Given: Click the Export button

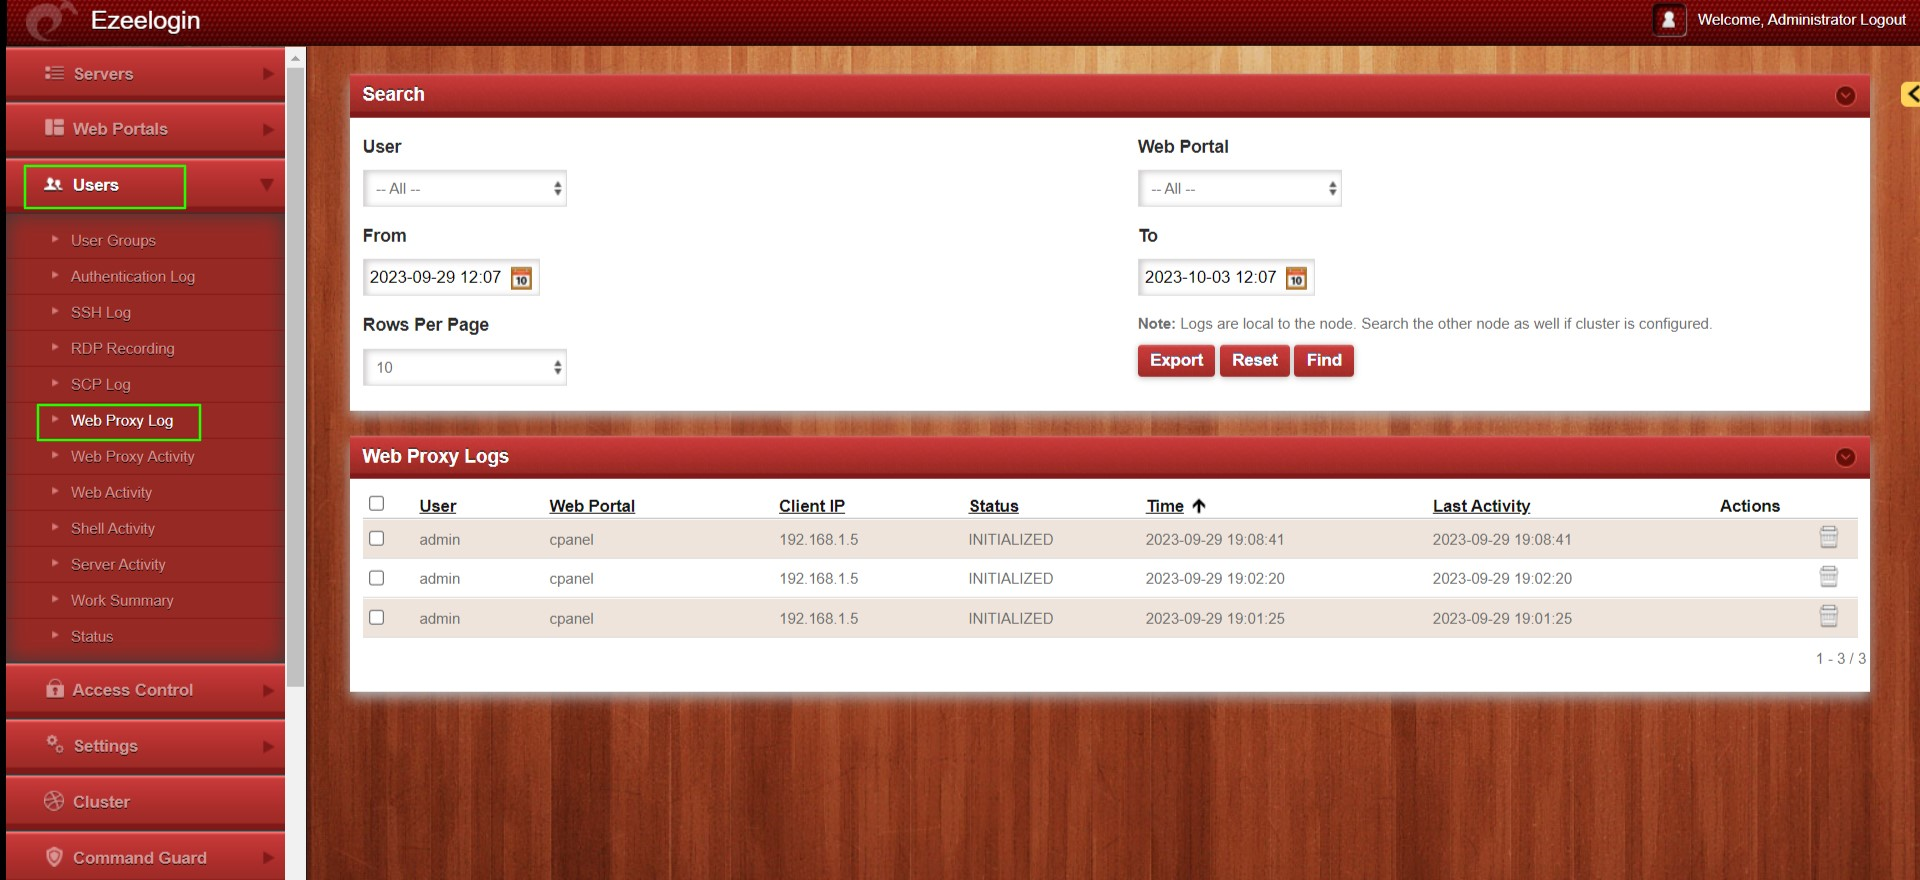Looking at the screenshot, I should pos(1176,361).
